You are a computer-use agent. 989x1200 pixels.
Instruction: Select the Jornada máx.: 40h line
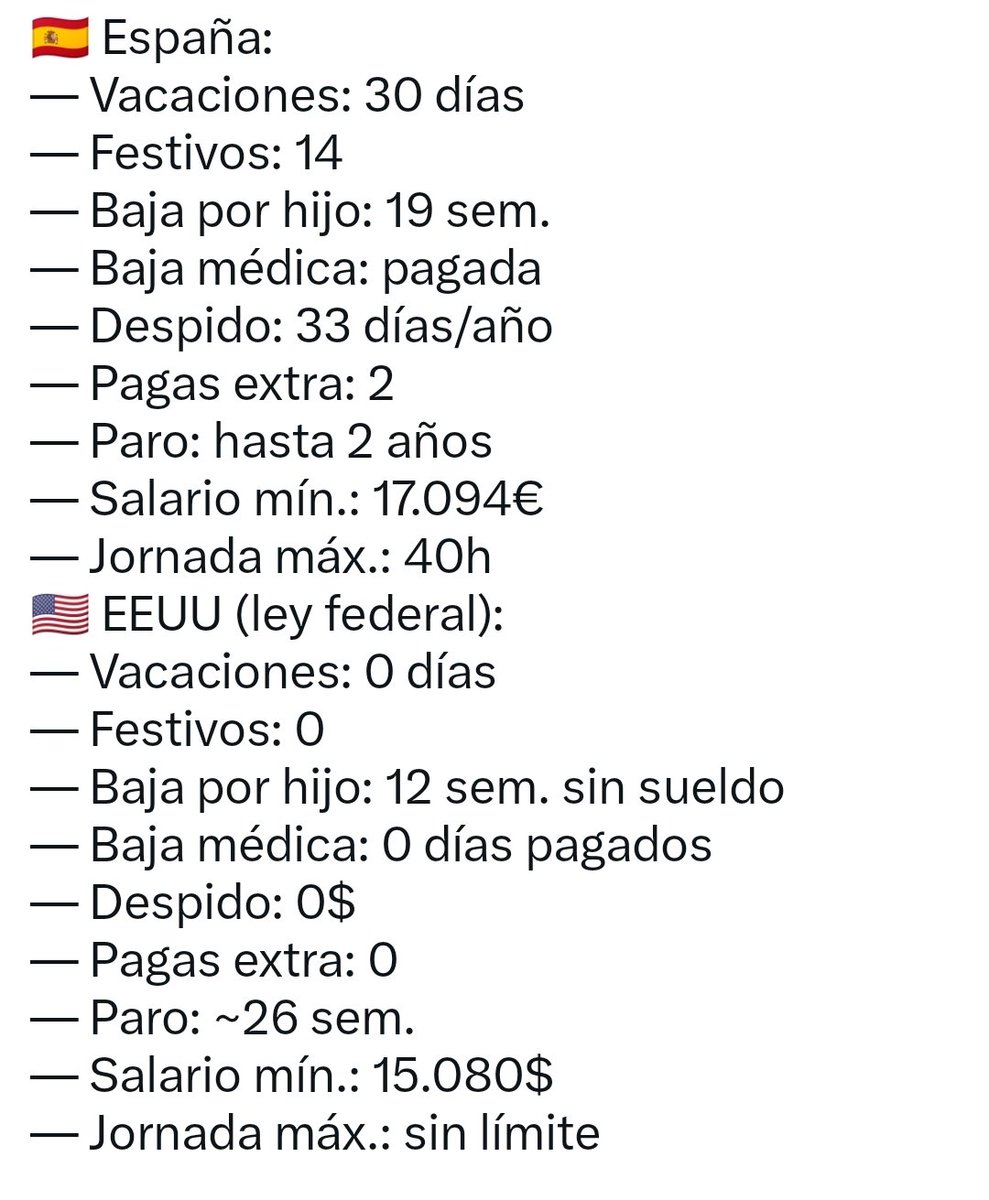262,558
